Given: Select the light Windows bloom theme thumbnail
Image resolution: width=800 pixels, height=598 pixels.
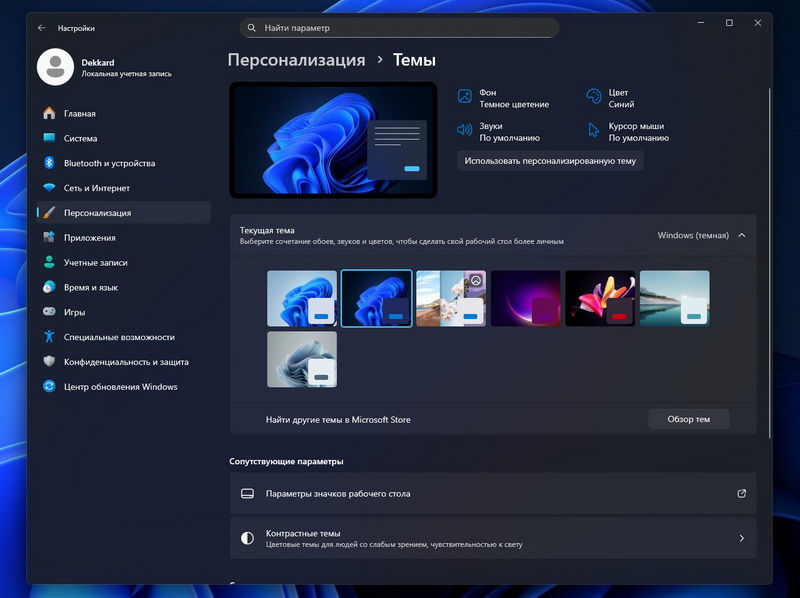Looking at the screenshot, I should pos(302,298).
